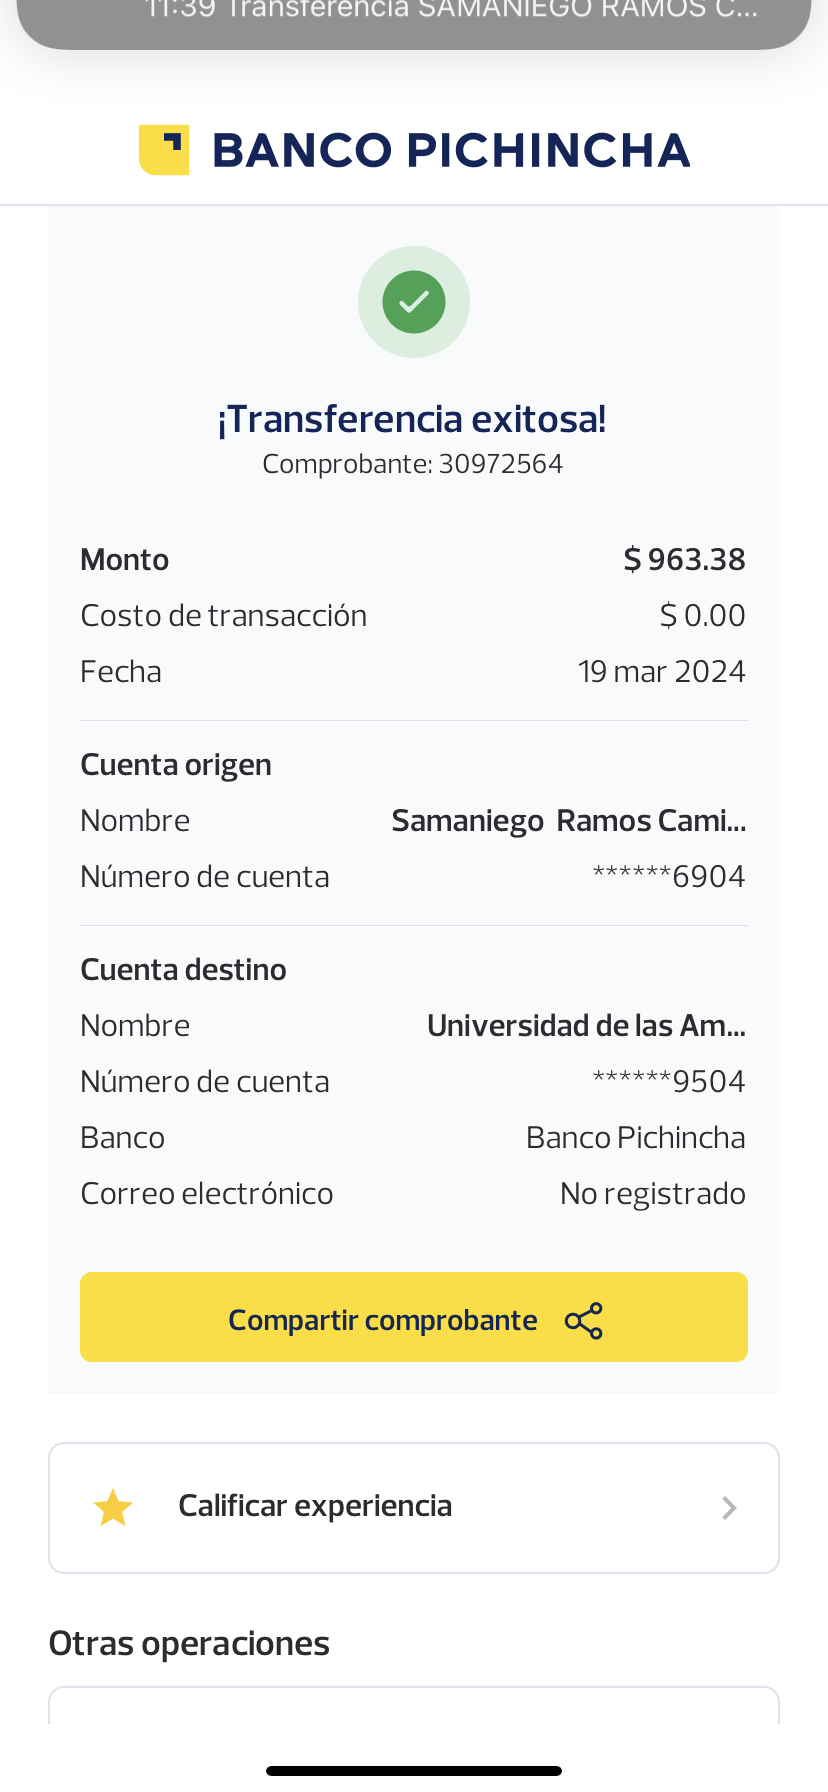Tap the Transferencia exitosa heading
This screenshot has height=1792, width=828.
pyautogui.click(x=412, y=419)
